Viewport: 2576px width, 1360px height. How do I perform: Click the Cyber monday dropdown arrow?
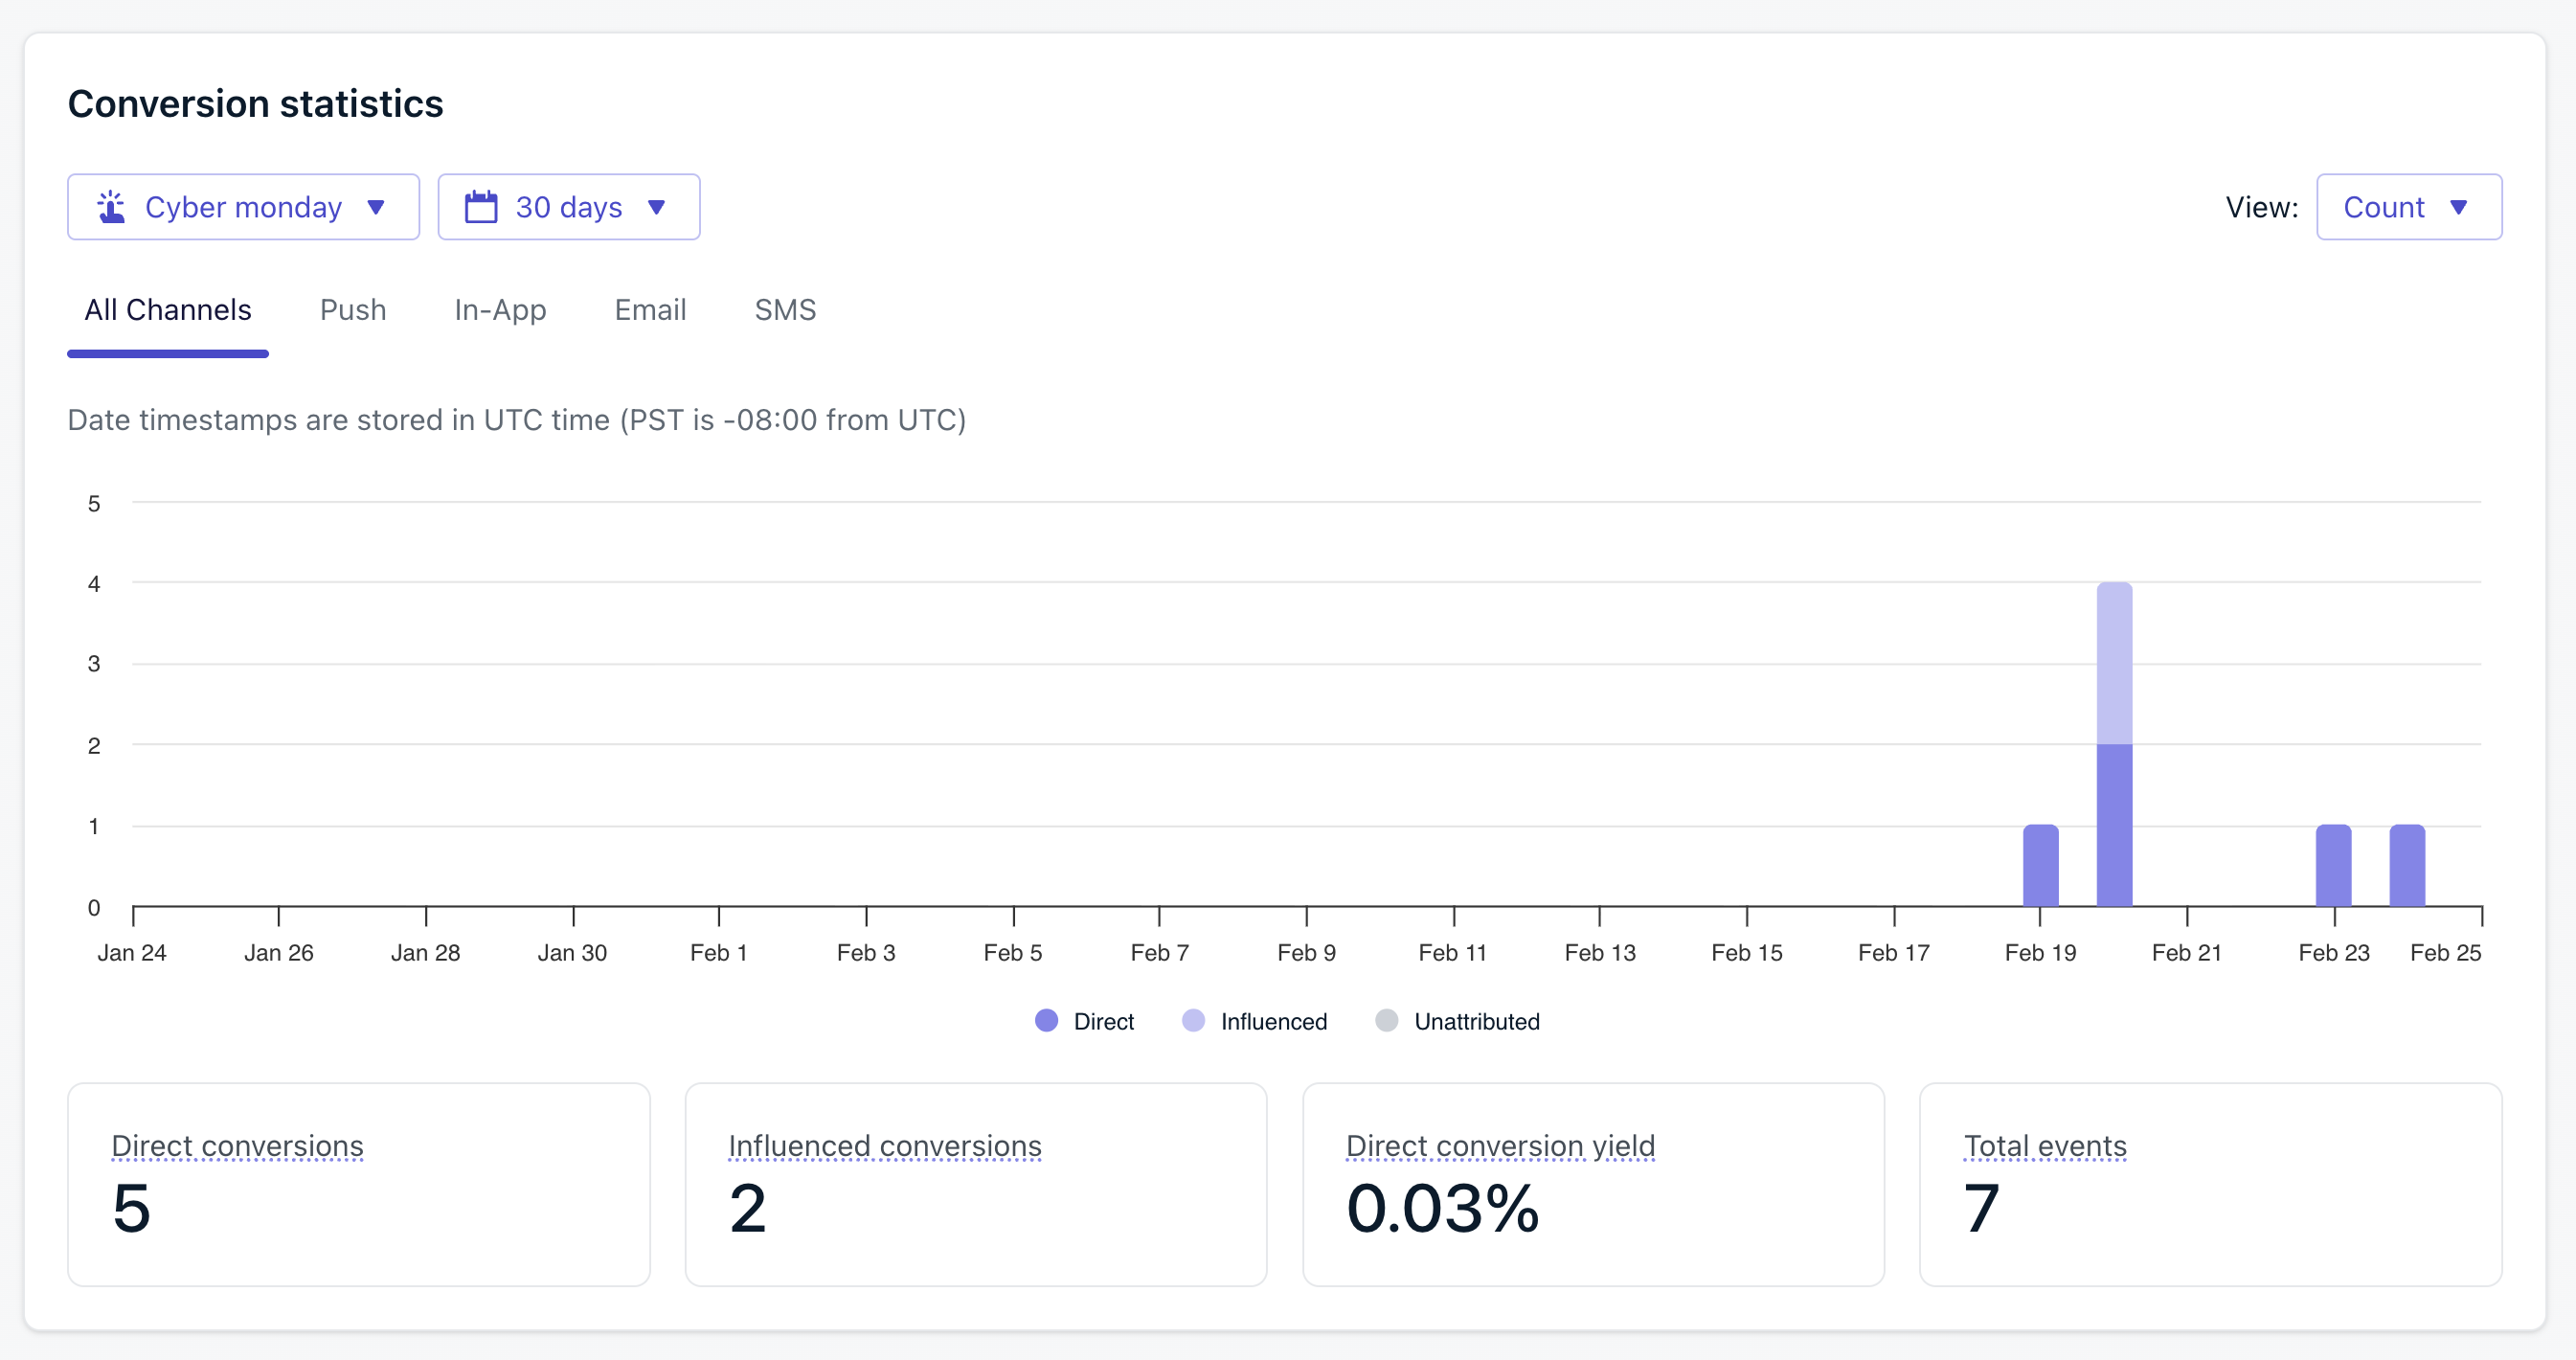point(376,207)
